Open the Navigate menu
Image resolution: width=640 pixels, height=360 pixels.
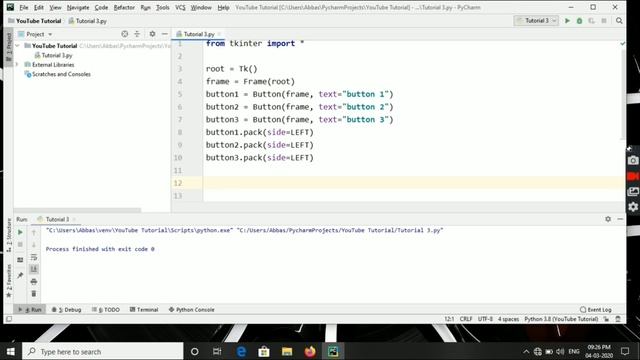tap(78, 7)
